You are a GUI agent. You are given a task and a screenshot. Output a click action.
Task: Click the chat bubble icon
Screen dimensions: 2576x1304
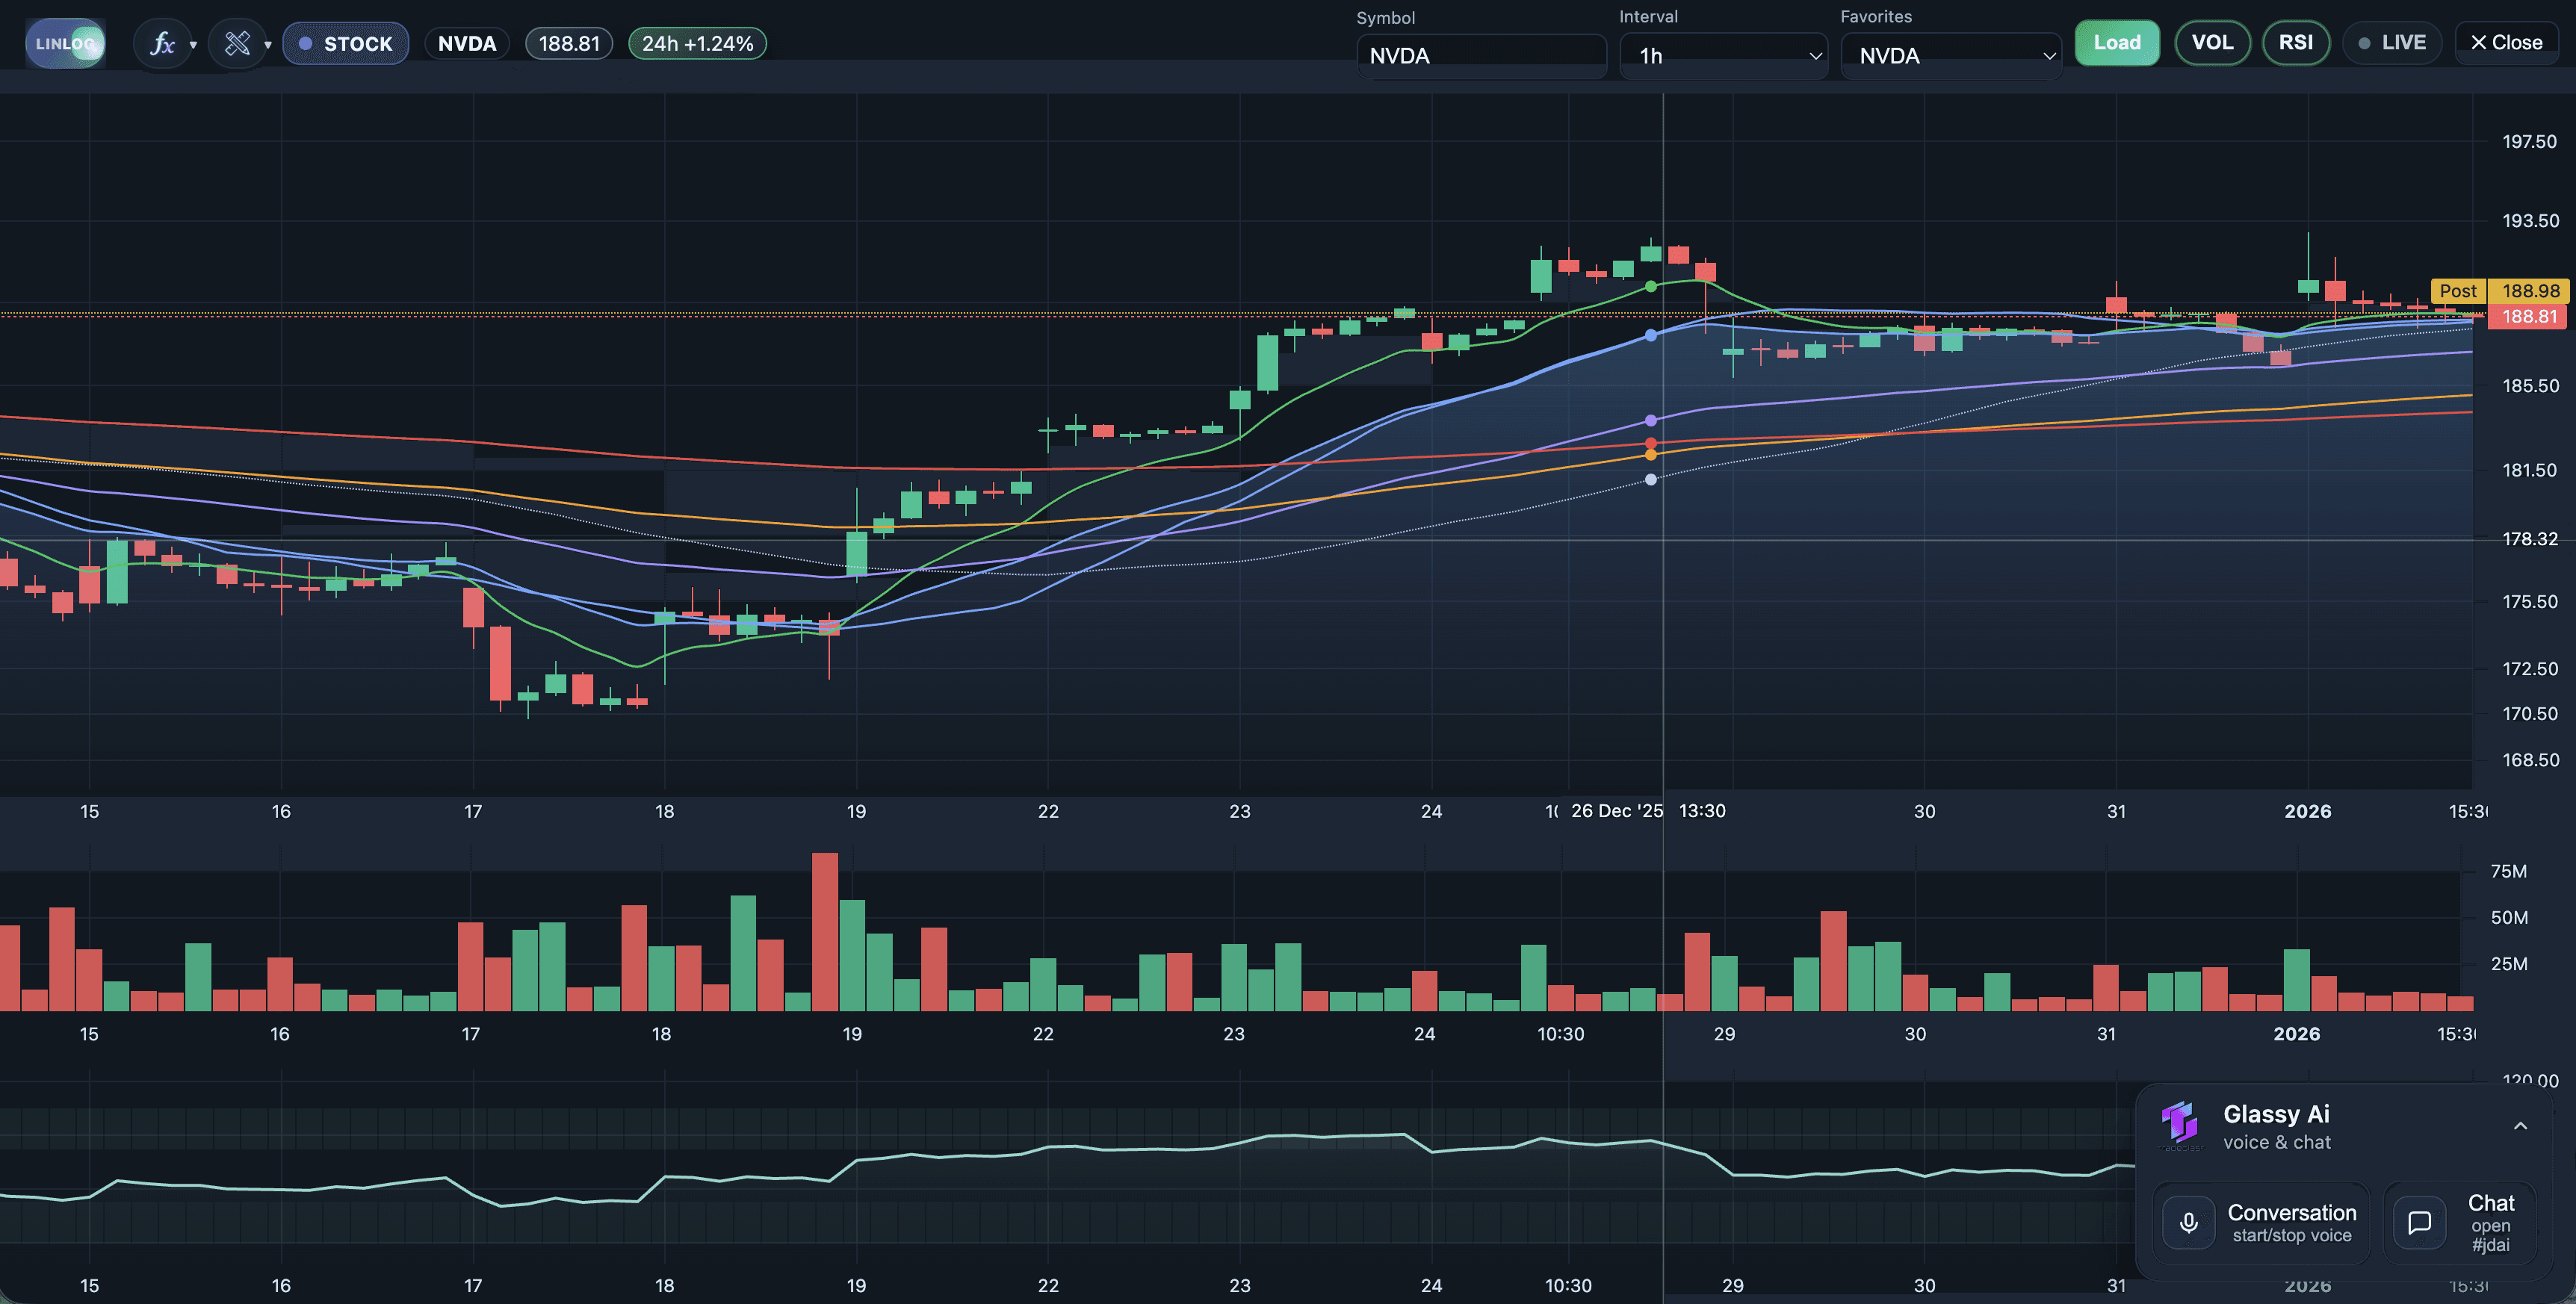tap(2419, 1222)
